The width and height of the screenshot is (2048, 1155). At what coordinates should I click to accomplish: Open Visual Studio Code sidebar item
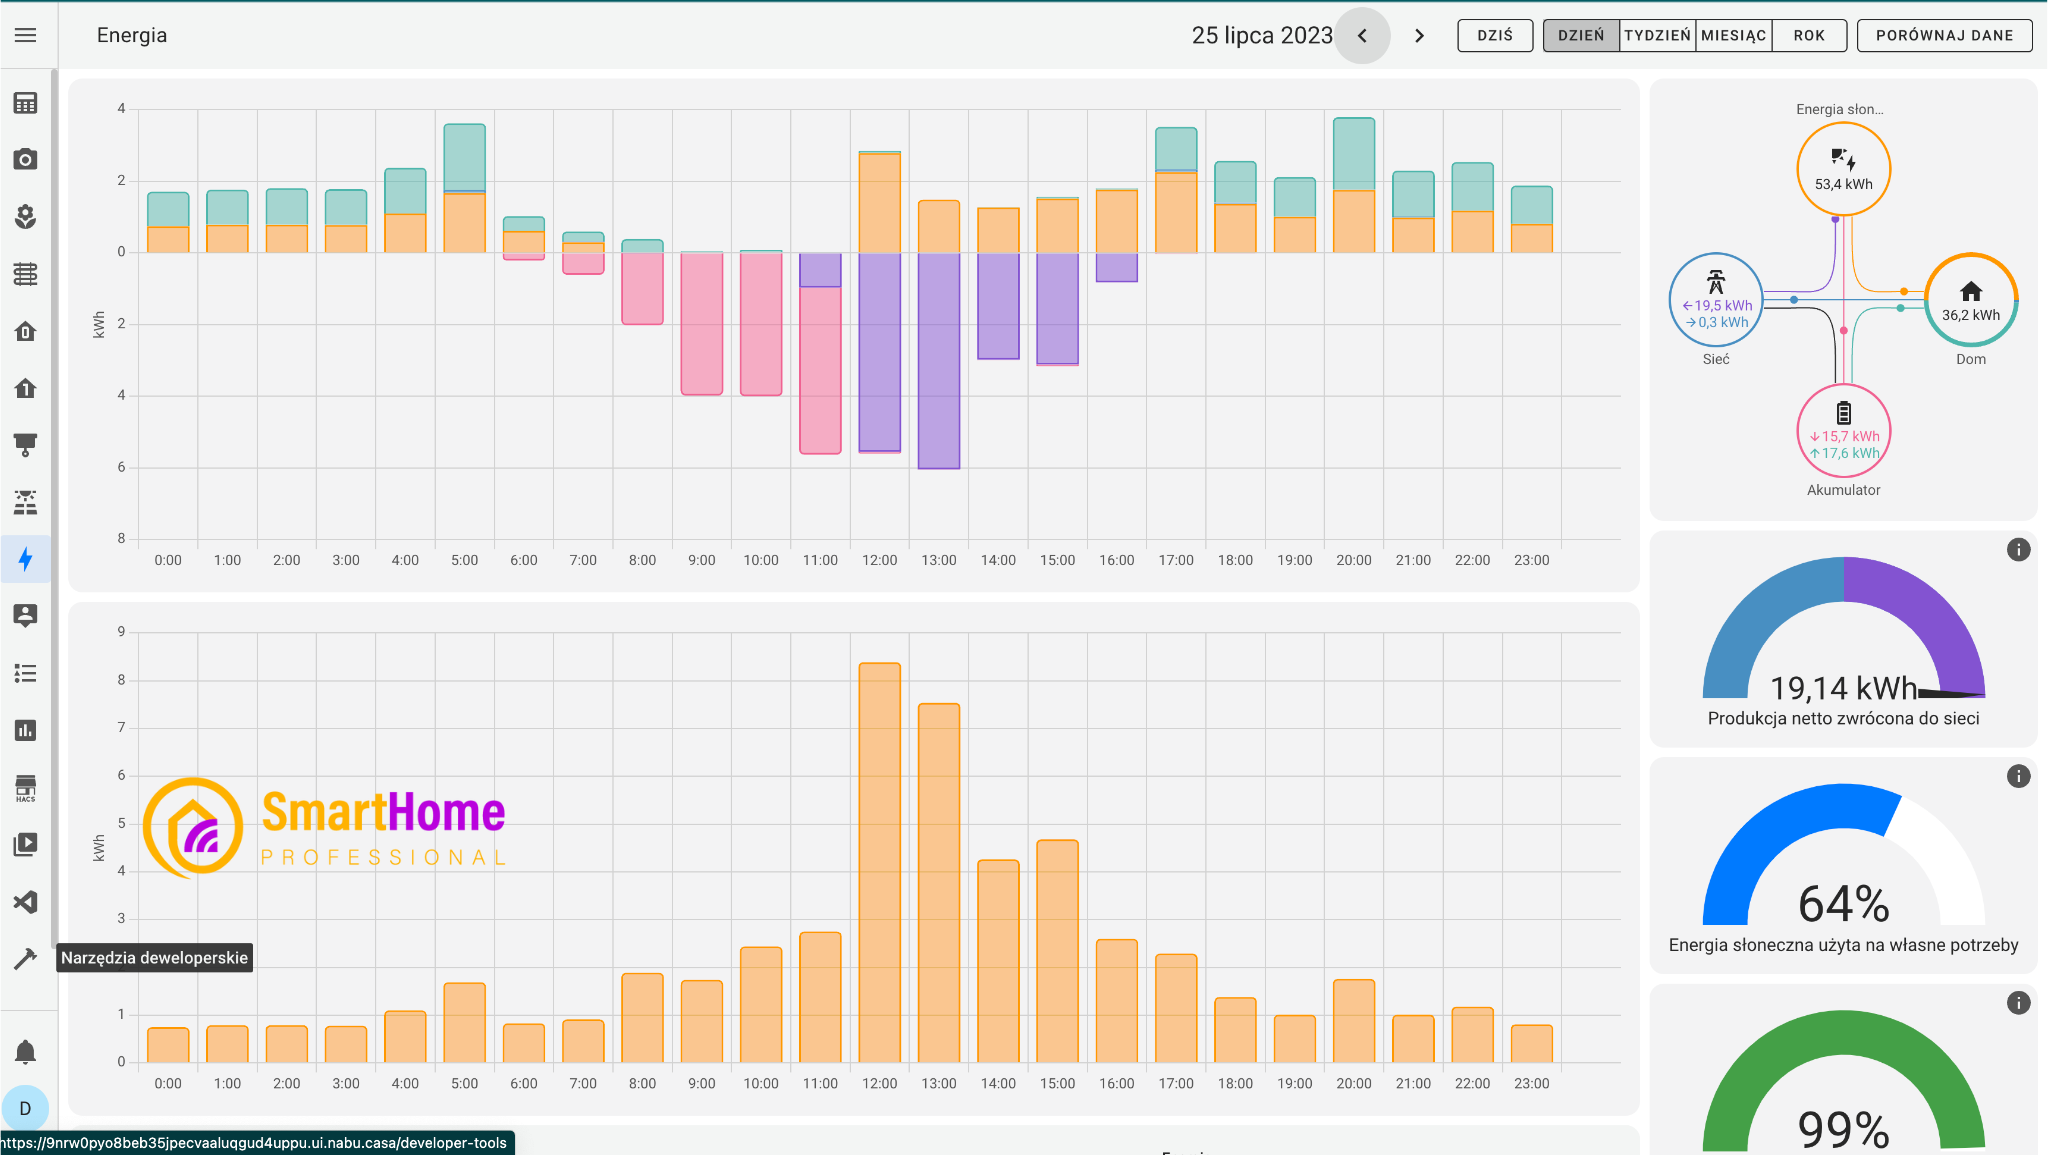(x=26, y=902)
